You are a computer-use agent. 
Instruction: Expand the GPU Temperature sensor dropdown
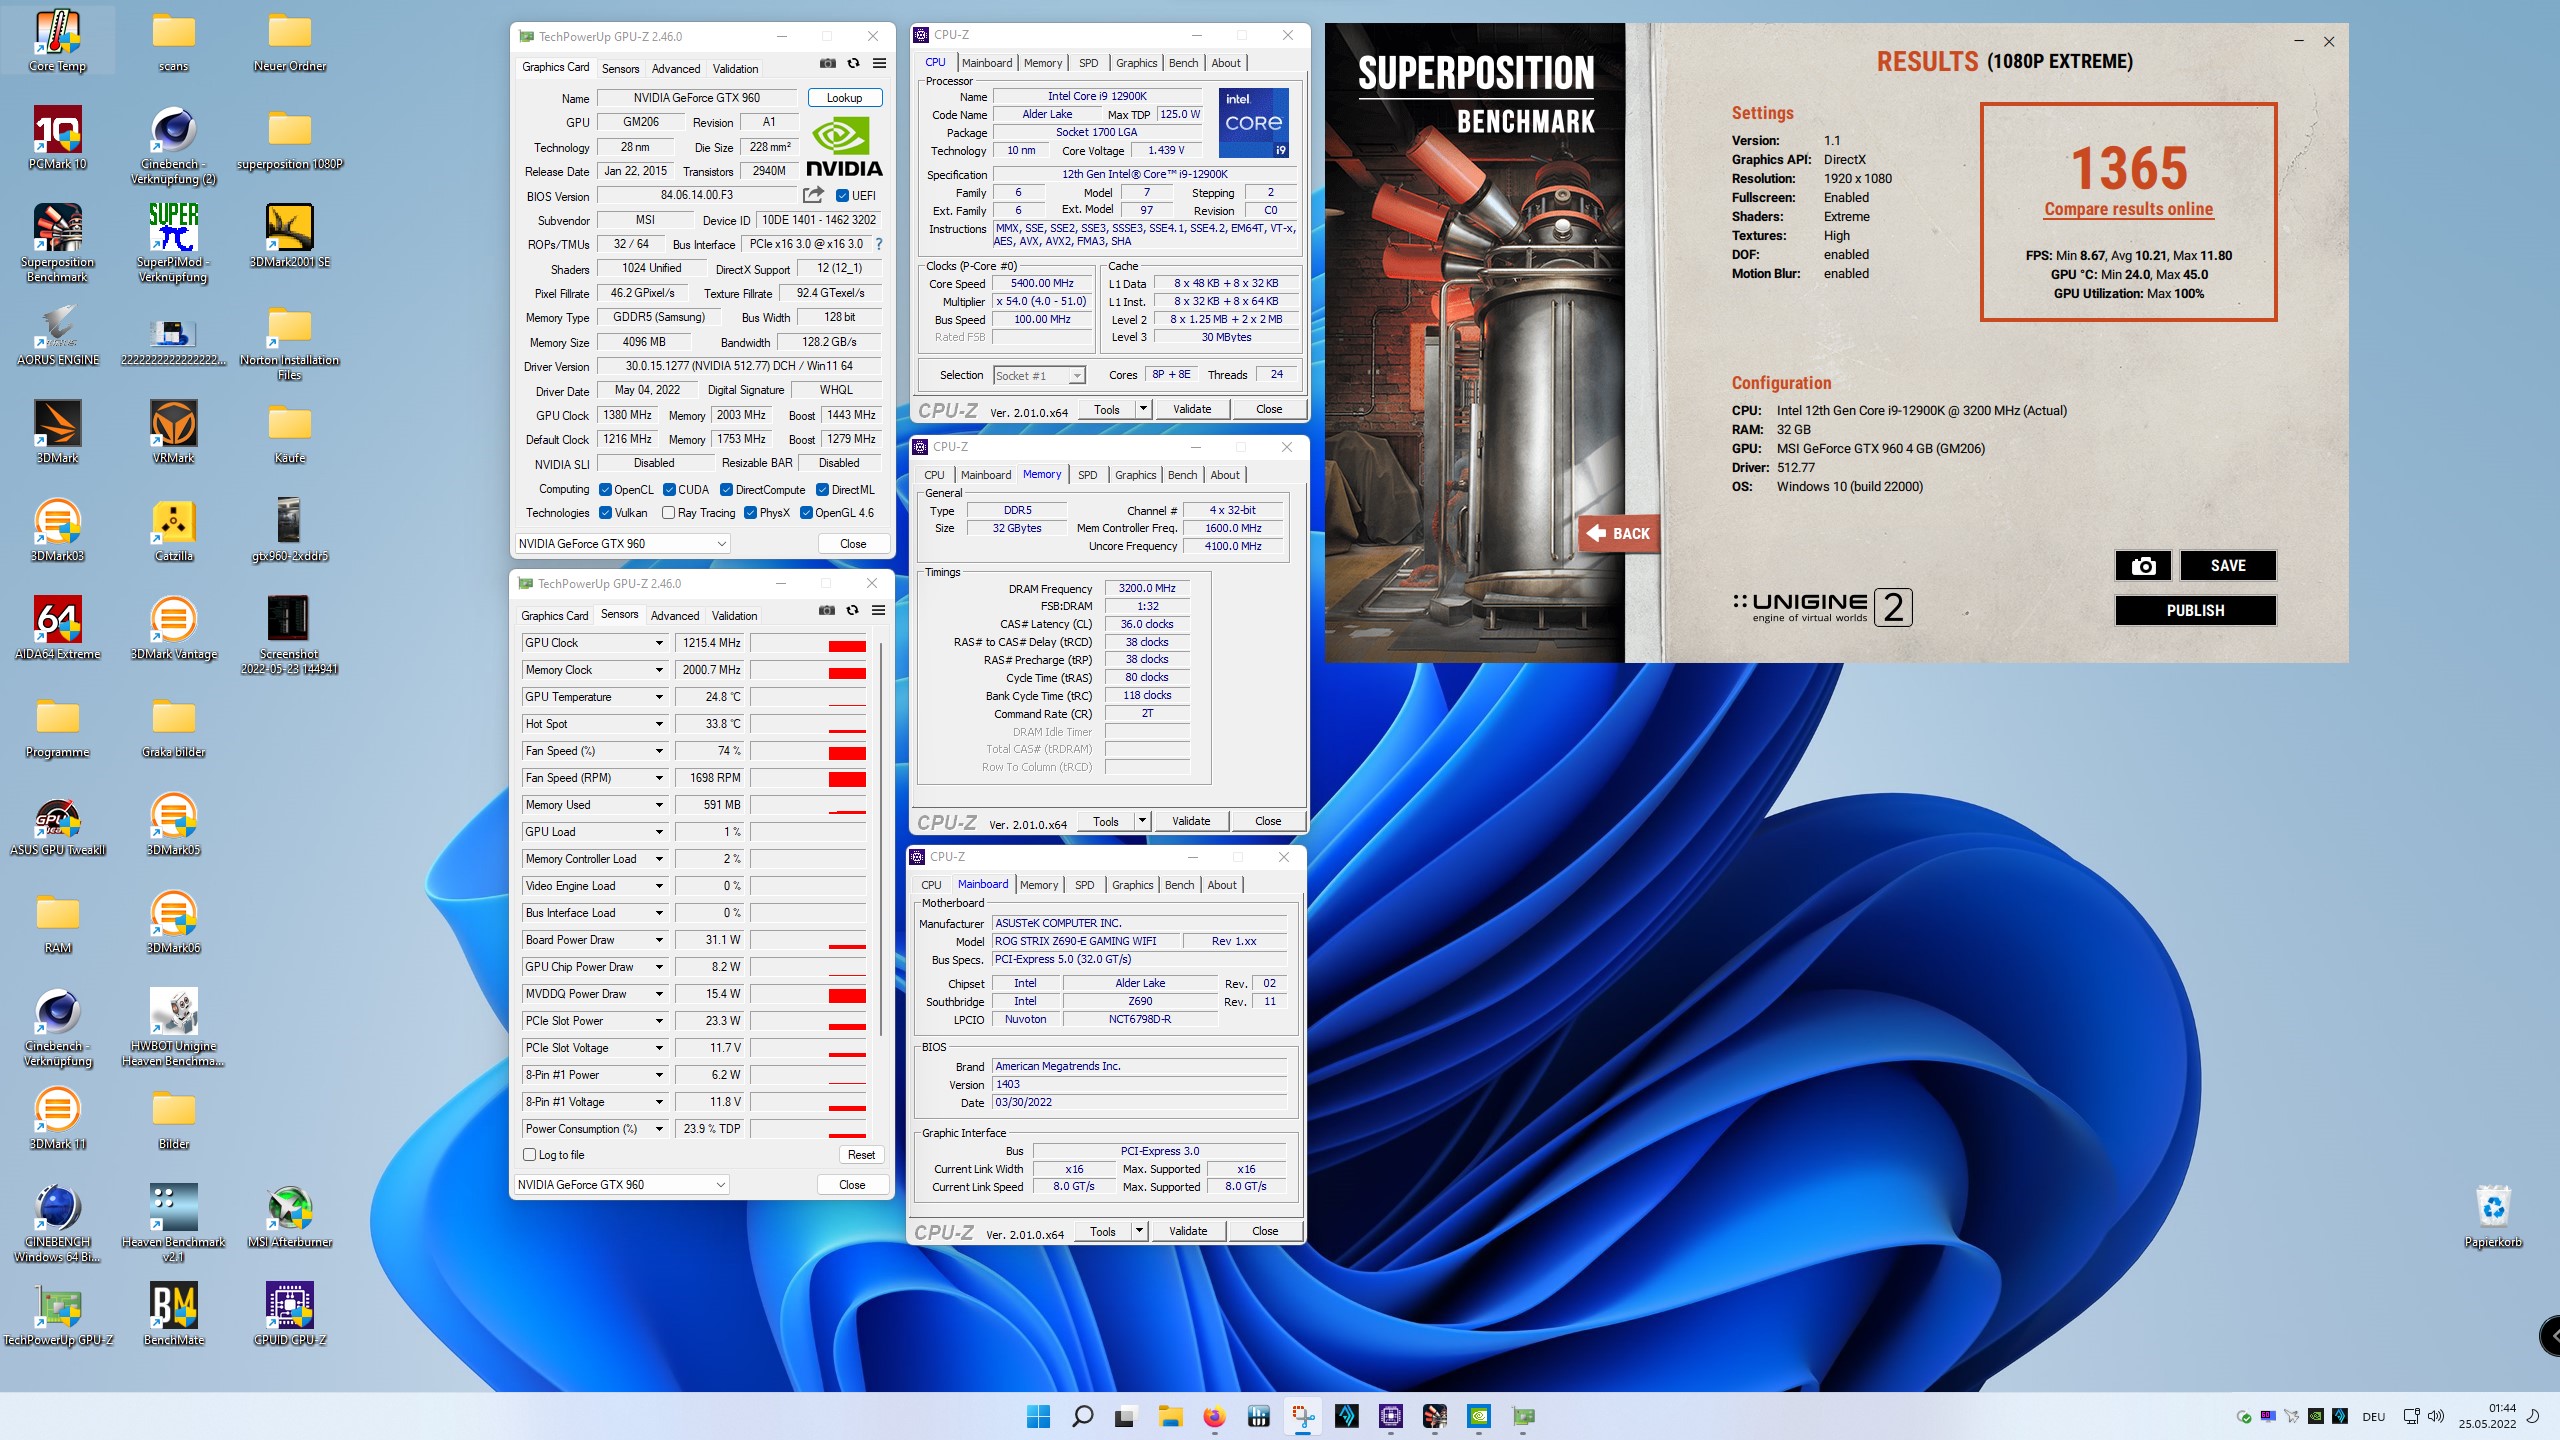(x=659, y=697)
